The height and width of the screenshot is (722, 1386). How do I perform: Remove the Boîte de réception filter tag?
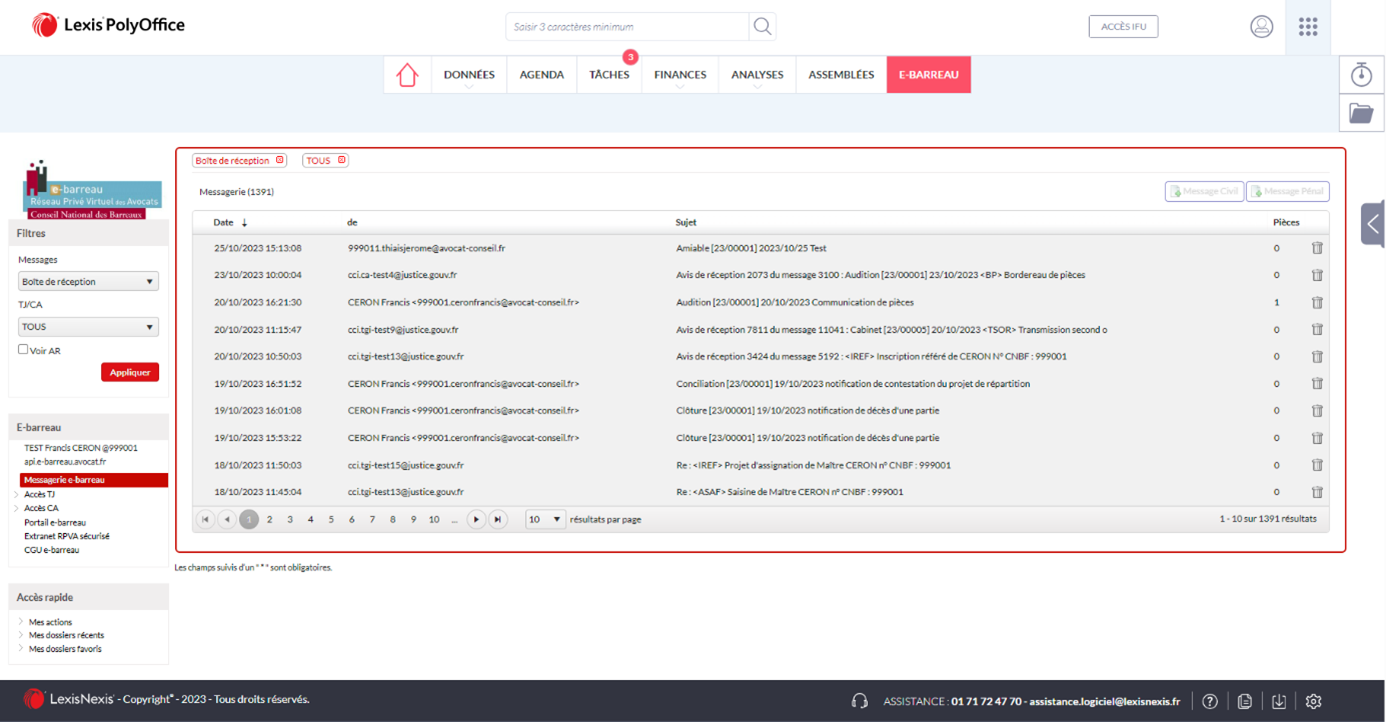(x=280, y=160)
